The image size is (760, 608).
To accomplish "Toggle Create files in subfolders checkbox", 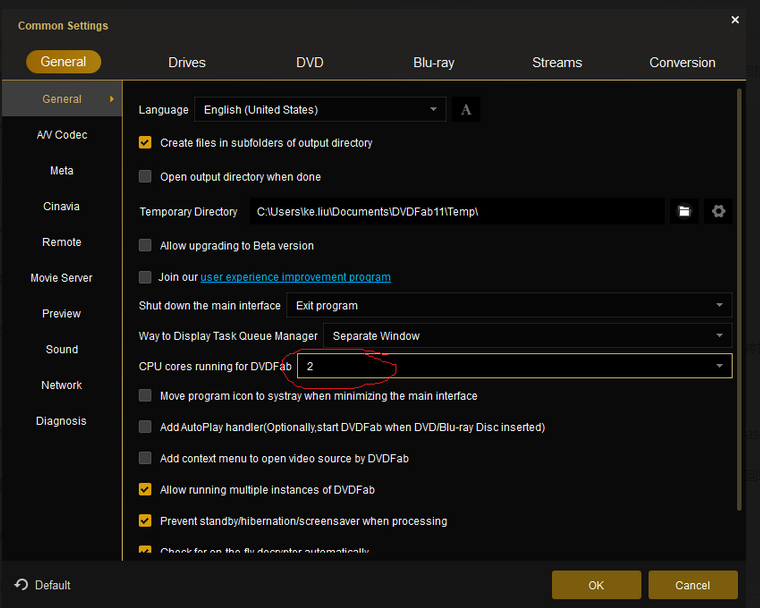I will point(145,143).
